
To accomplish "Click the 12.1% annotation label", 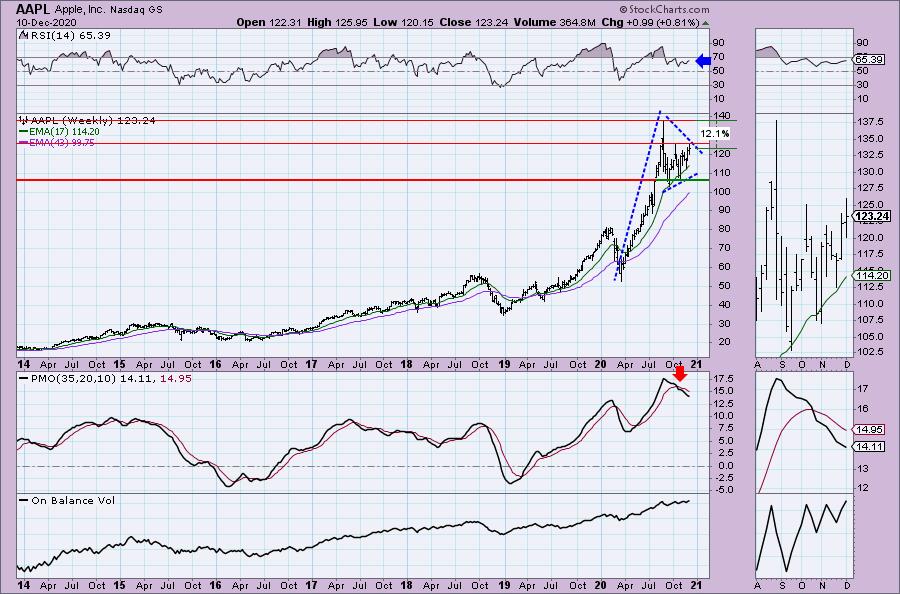I will [x=715, y=133].
